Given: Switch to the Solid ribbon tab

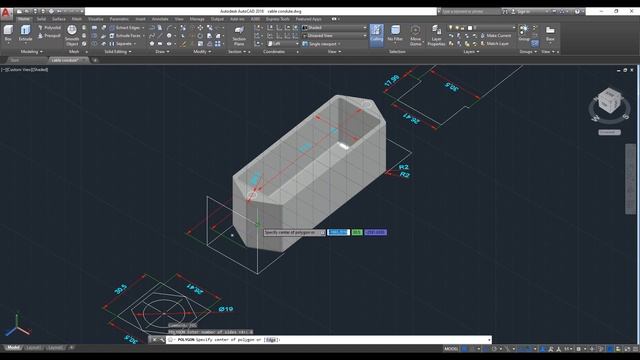Looking at the screenshot, I should click(x=41, y=19).
